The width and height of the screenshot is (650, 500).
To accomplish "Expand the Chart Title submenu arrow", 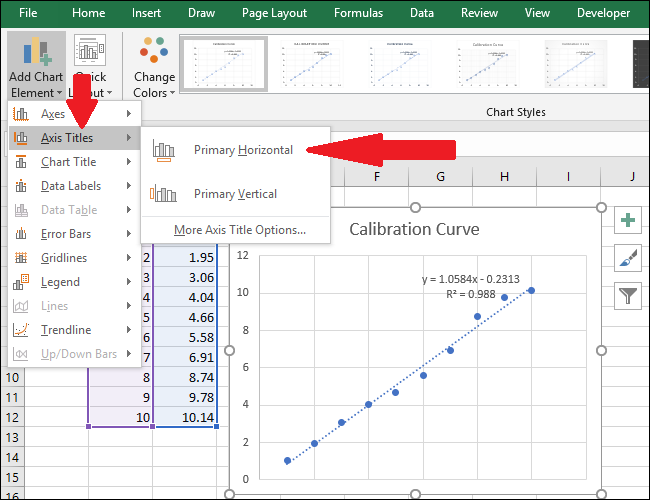I will coord(129,162).
